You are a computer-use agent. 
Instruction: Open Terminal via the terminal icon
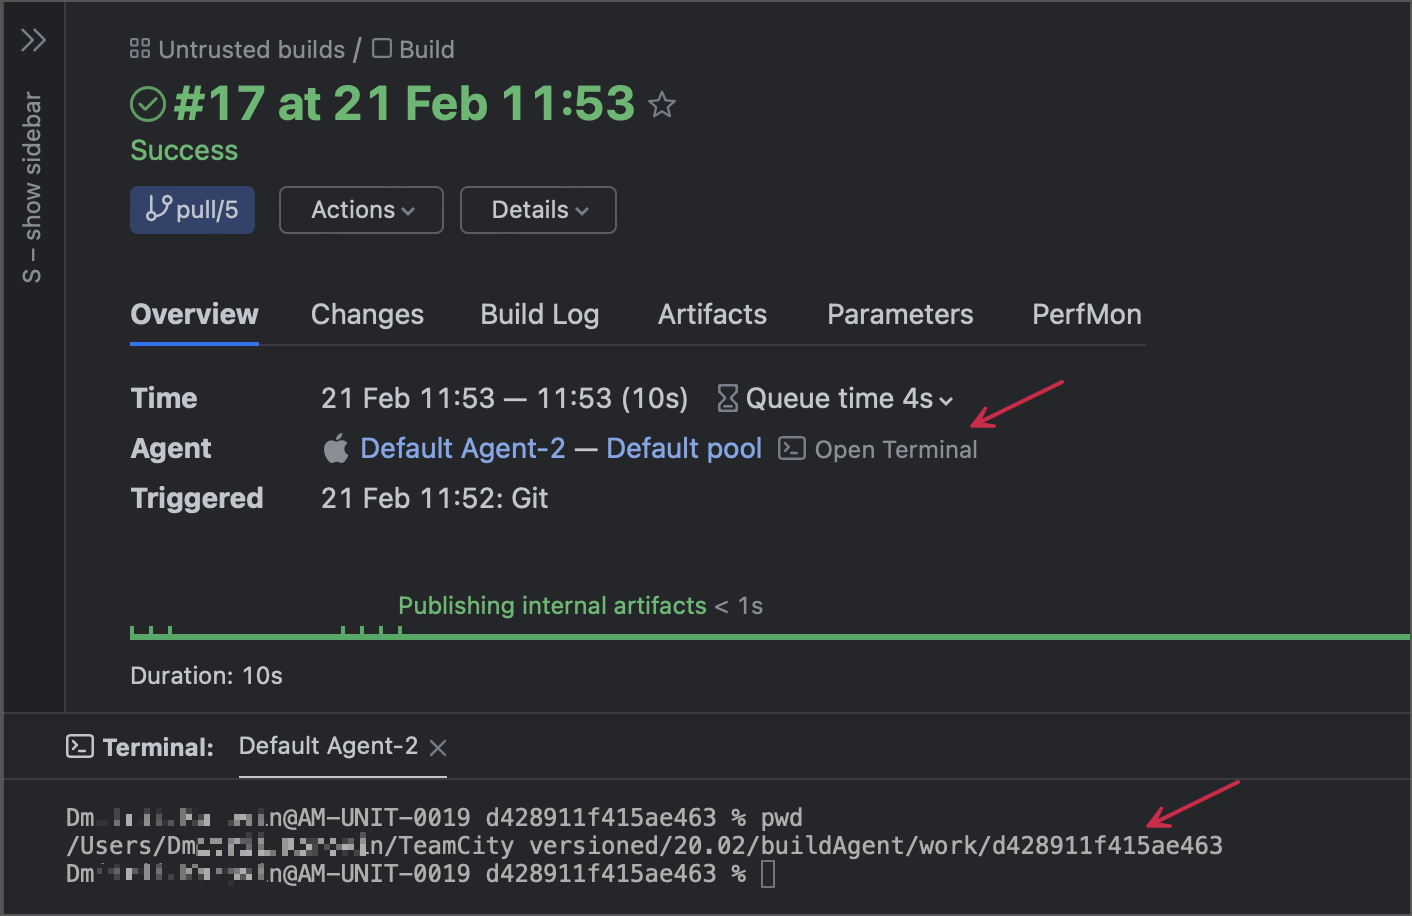(791, 448)
